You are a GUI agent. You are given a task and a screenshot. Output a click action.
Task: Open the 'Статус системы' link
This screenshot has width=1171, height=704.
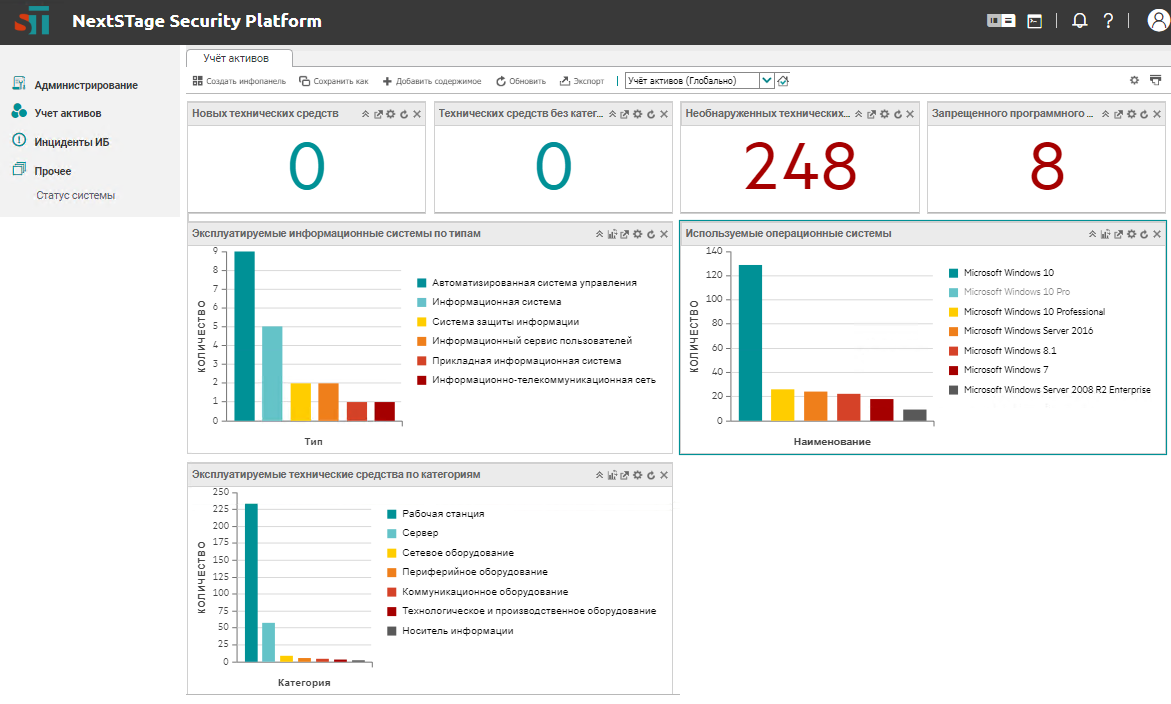[x=76, y=195]
